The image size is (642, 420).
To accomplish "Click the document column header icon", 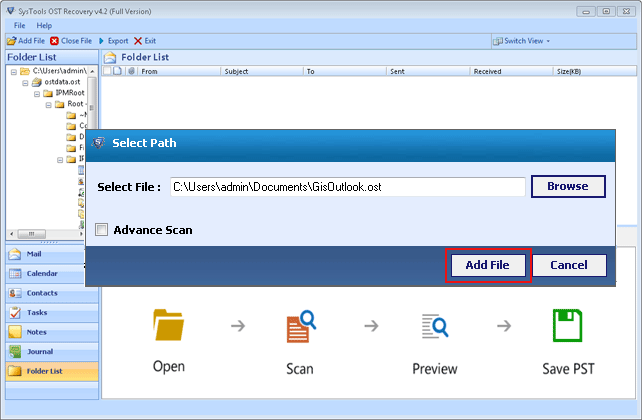I will coord(118,71).
